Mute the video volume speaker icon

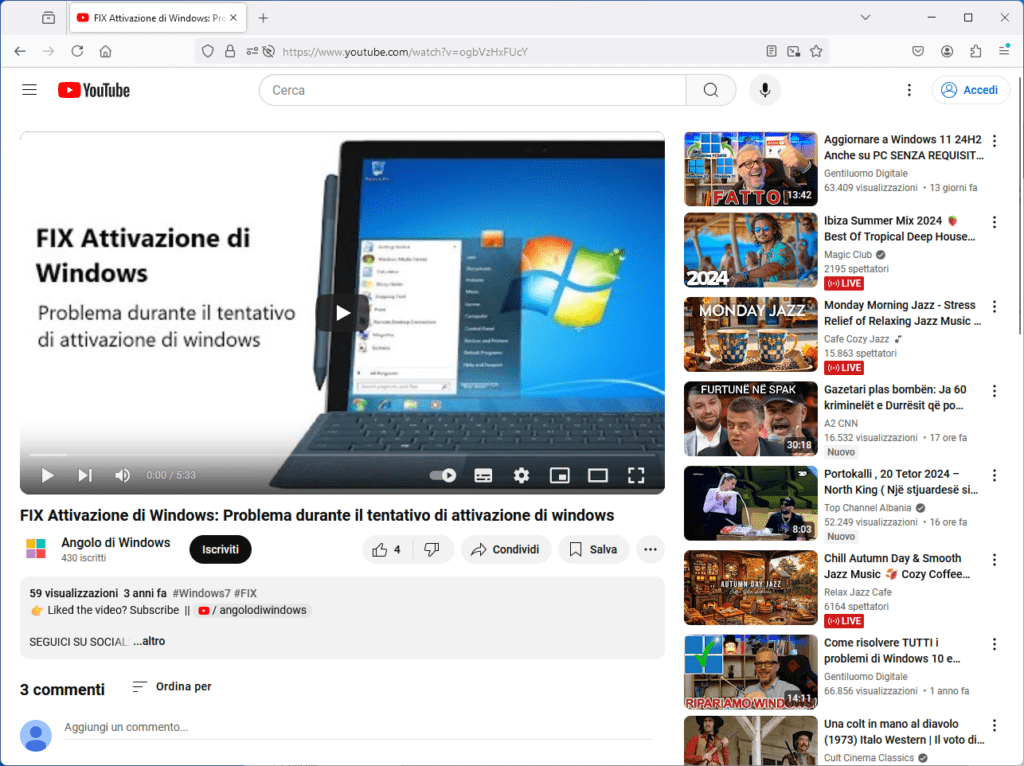122,475
